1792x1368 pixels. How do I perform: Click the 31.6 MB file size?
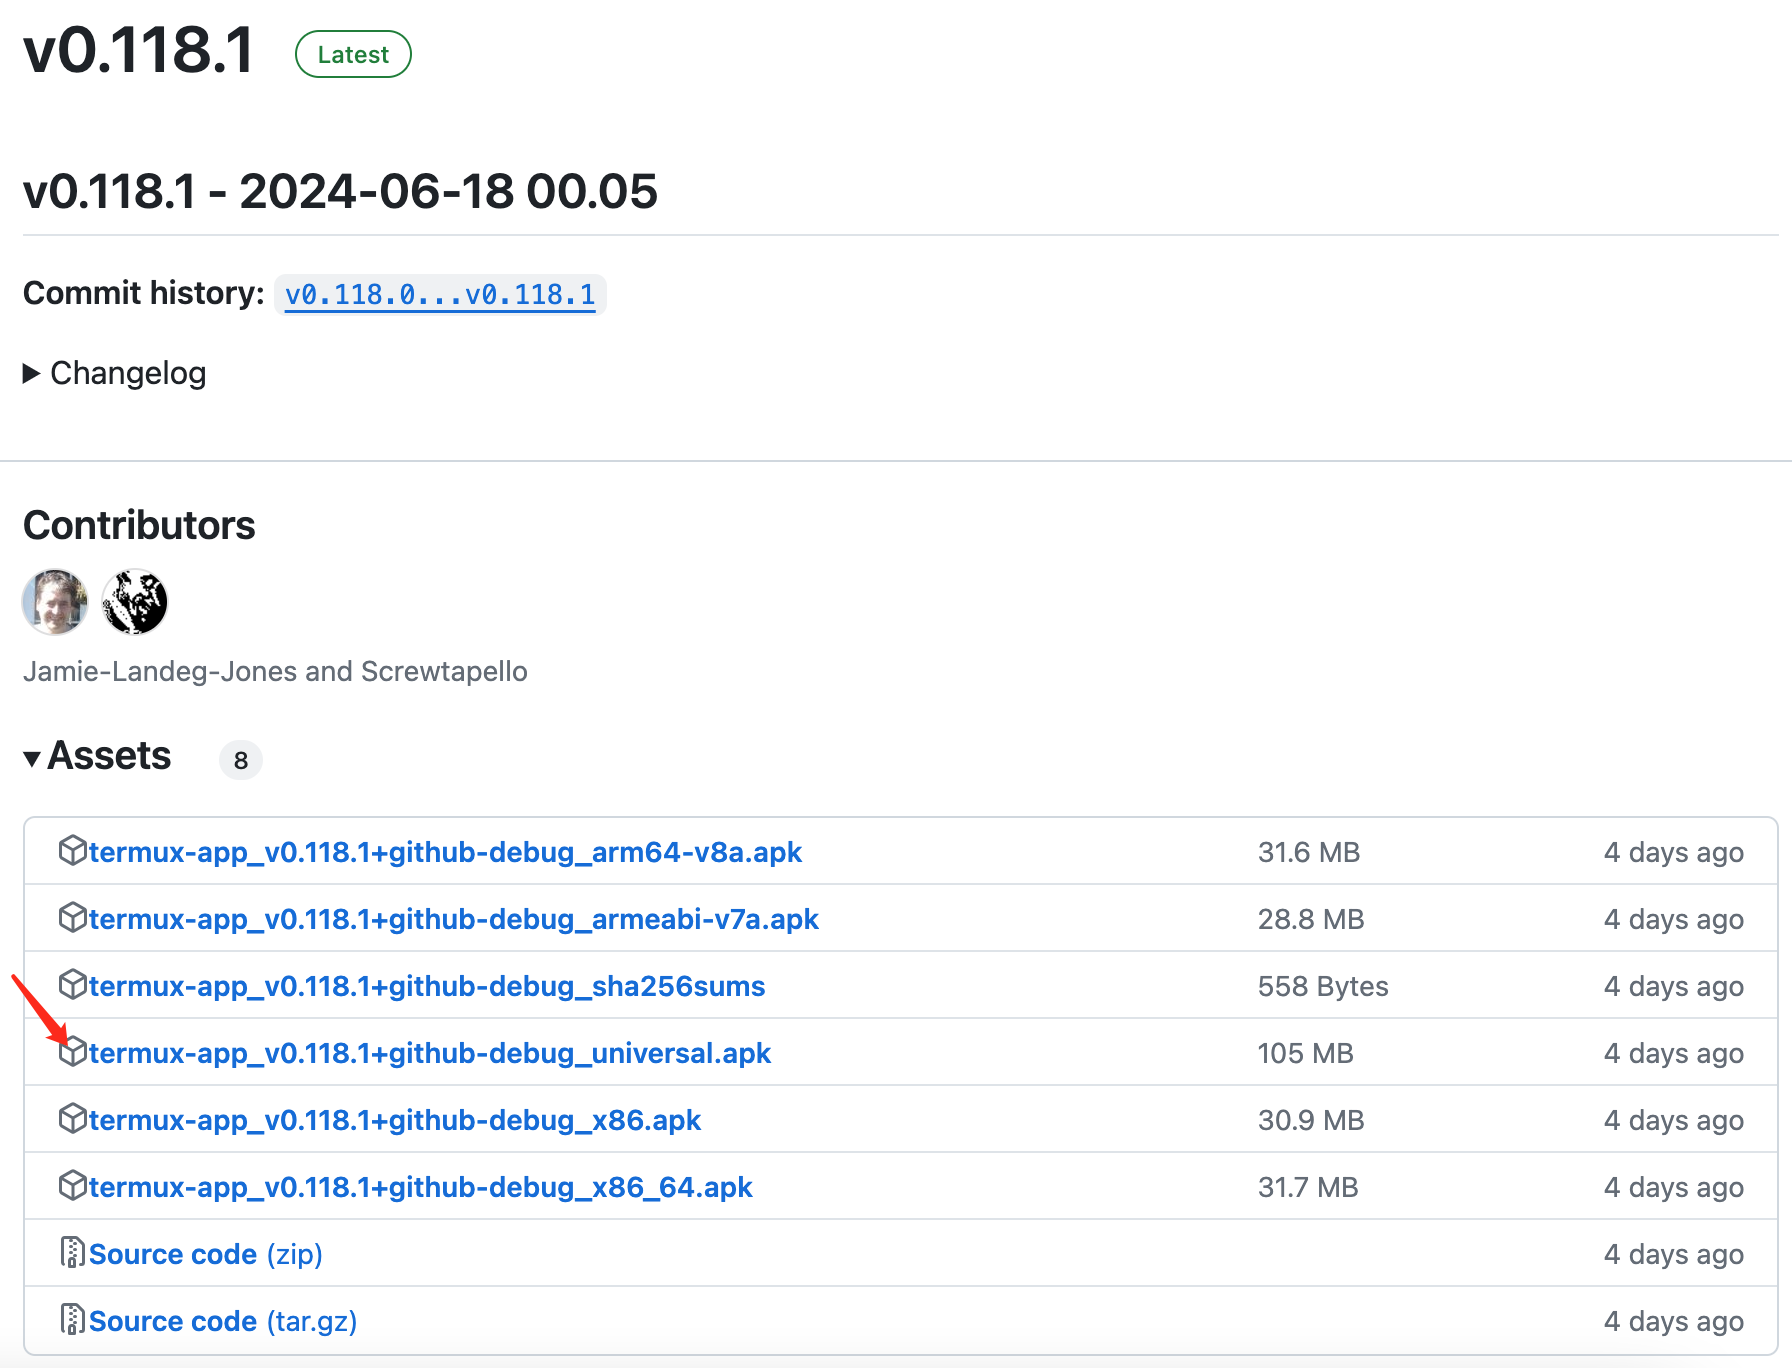(1309, 852)
